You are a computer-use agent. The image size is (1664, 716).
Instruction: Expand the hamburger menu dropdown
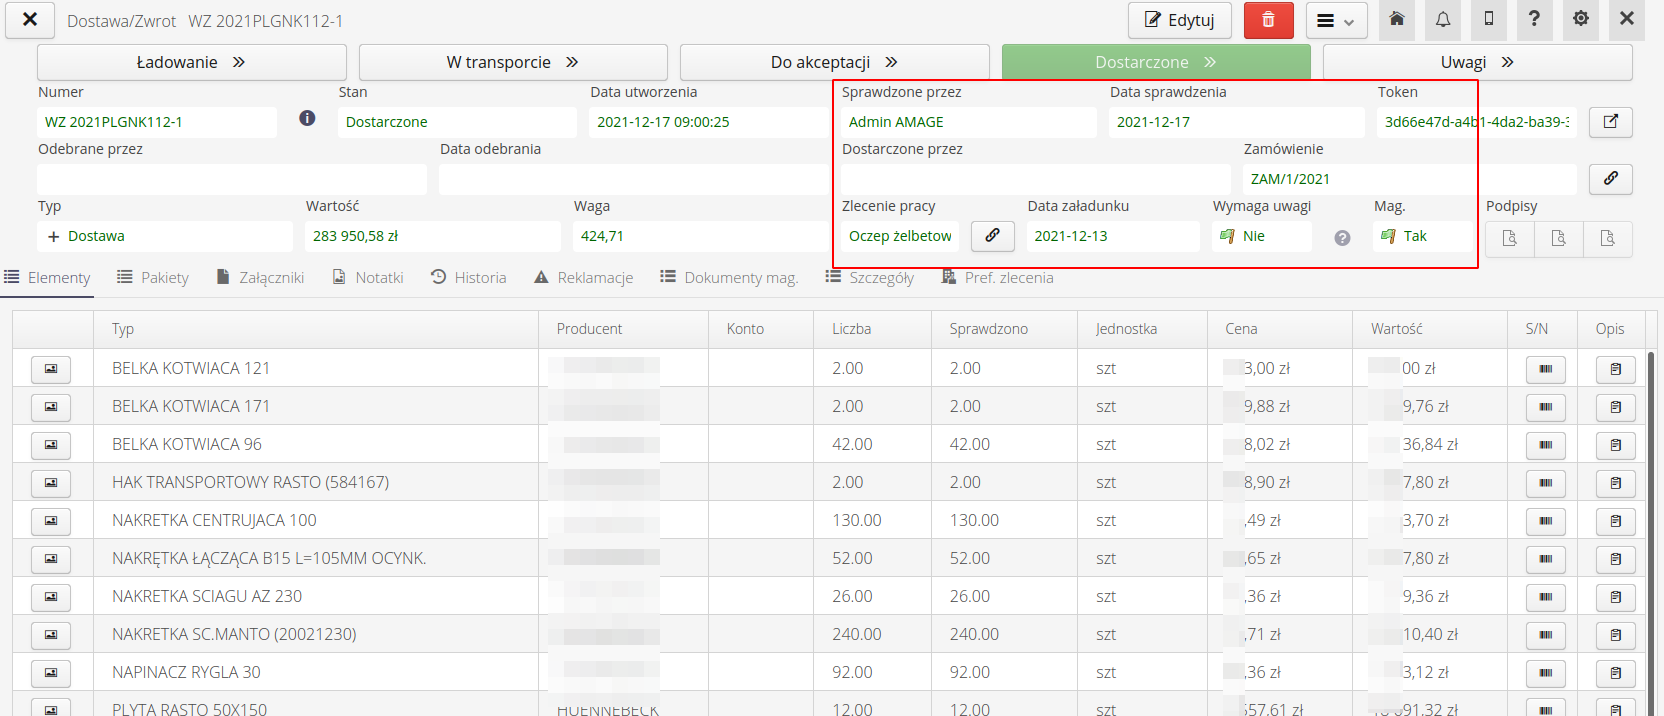coord(1335,21)
